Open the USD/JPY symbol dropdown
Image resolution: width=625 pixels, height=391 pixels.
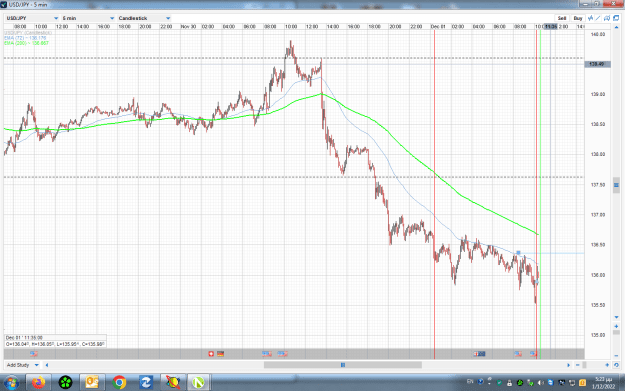[x=32, y=18]
